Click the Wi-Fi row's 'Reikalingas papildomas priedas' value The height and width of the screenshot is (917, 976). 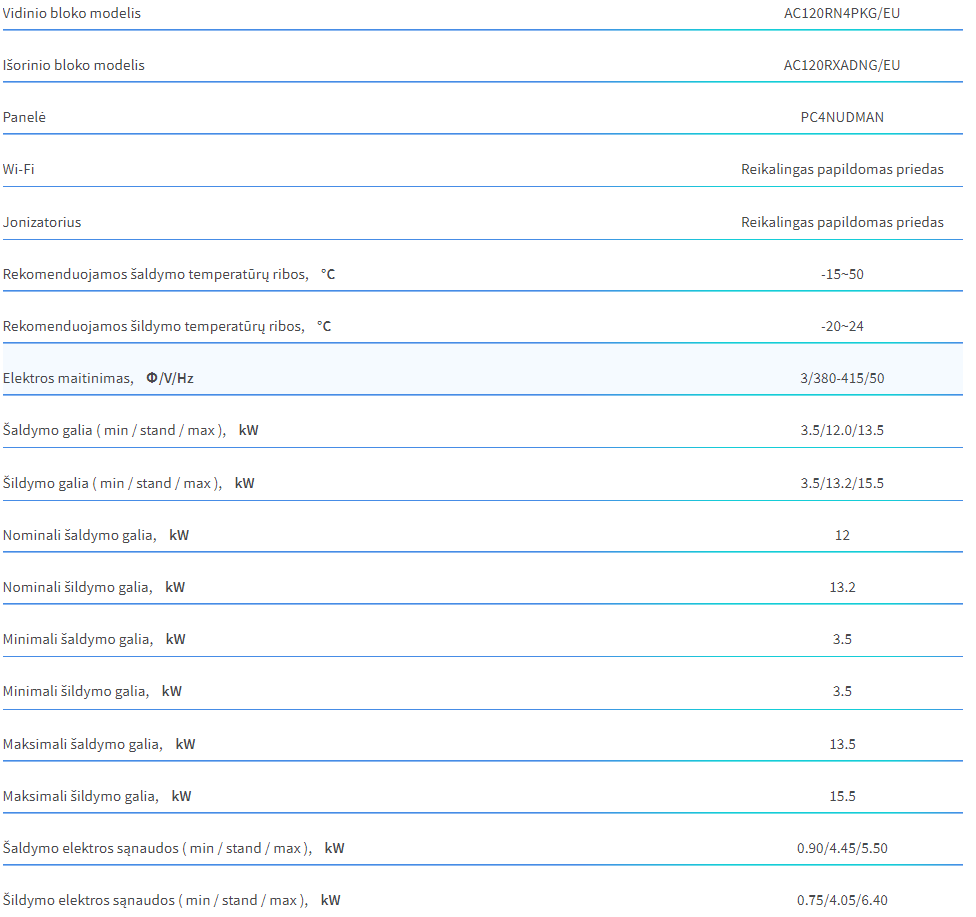click(842, 169)
